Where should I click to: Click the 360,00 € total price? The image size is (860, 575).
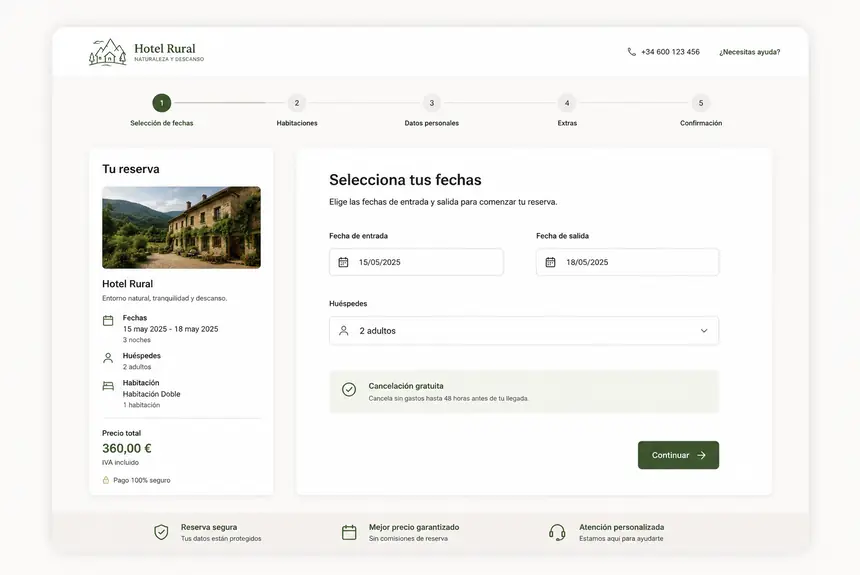point(127,448)
